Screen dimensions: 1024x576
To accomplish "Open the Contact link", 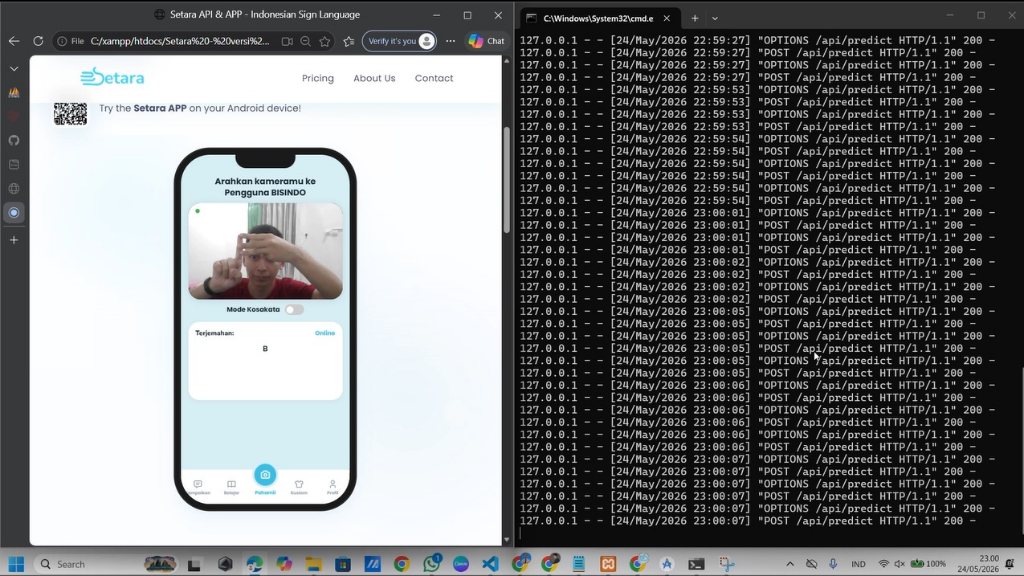I will coord(434,78).
